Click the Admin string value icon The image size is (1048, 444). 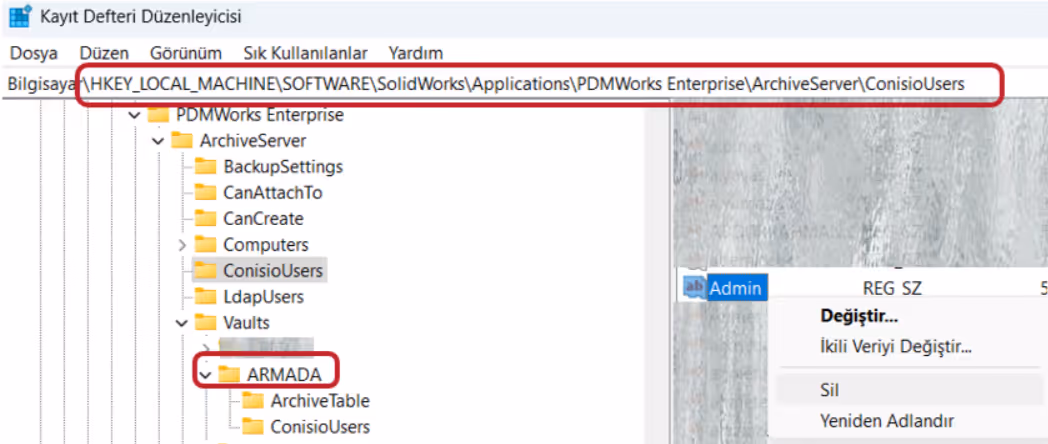694,288
